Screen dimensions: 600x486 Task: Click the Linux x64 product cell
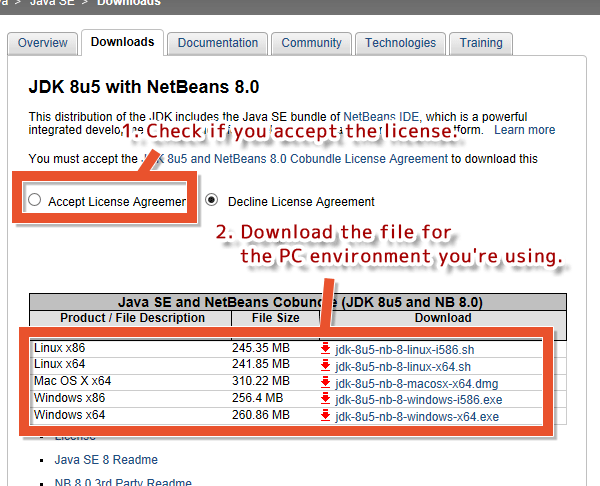click(x=59, y=364)
